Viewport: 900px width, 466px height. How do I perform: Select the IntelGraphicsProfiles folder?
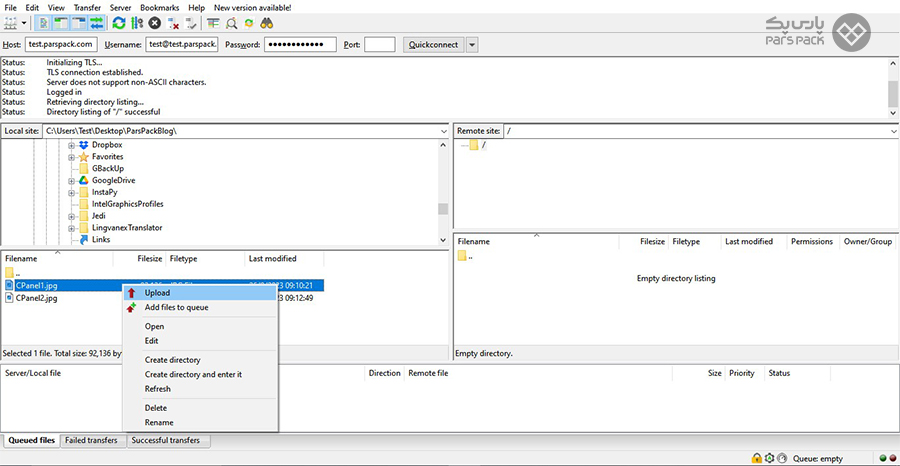127,204
